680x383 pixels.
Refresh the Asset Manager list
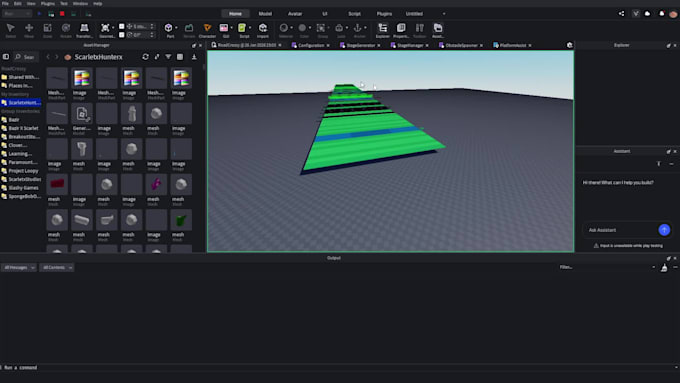(145, 57)
